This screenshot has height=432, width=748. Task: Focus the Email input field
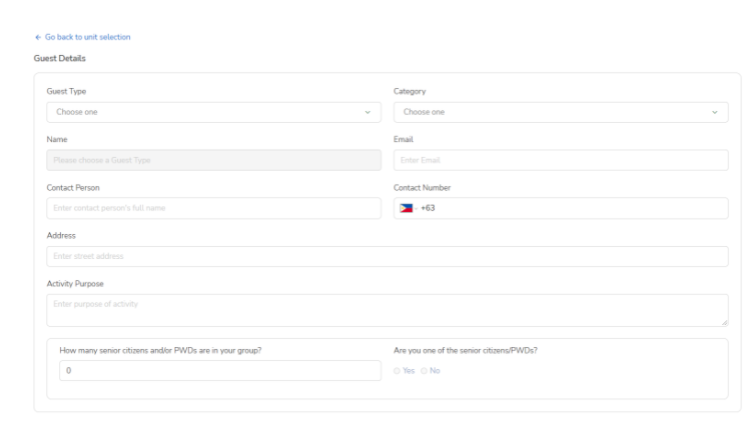[x=560, y=160]
